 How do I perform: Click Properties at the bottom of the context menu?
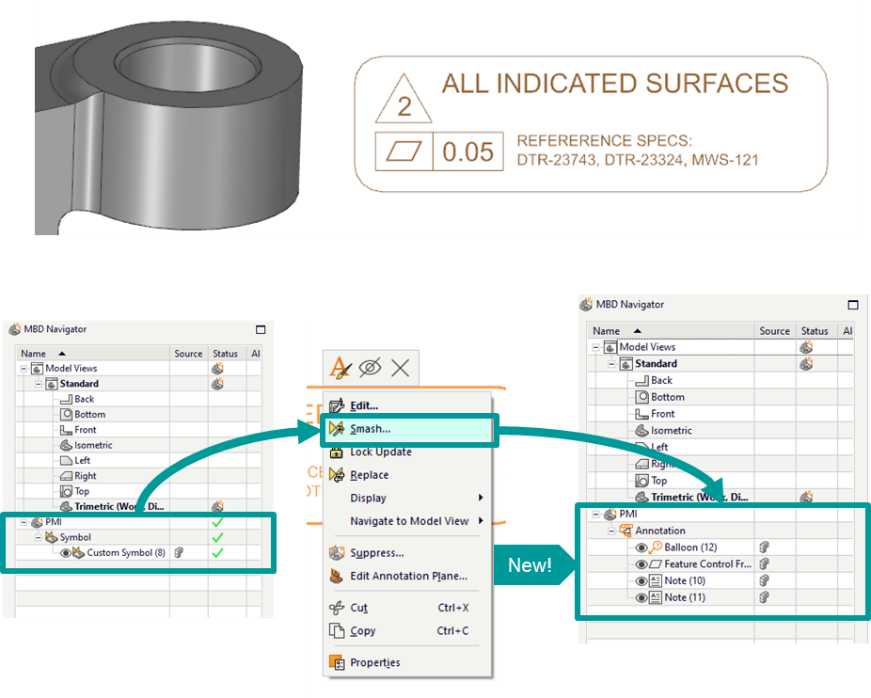374,662
